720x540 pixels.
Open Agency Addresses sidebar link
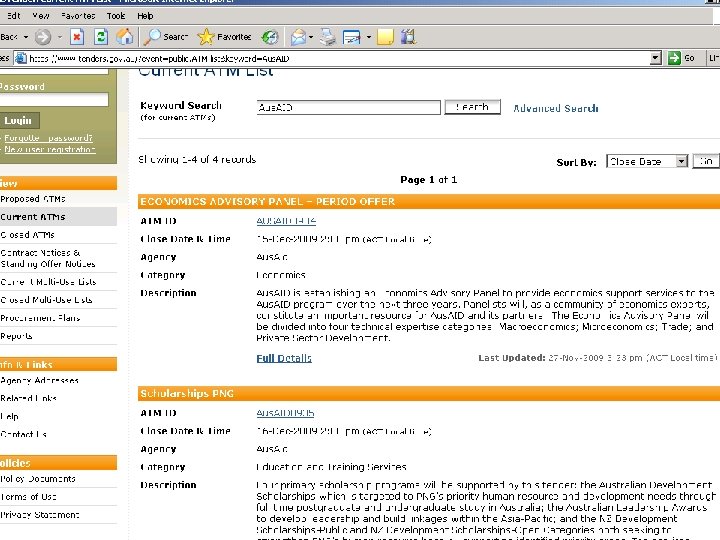[39, 380]
